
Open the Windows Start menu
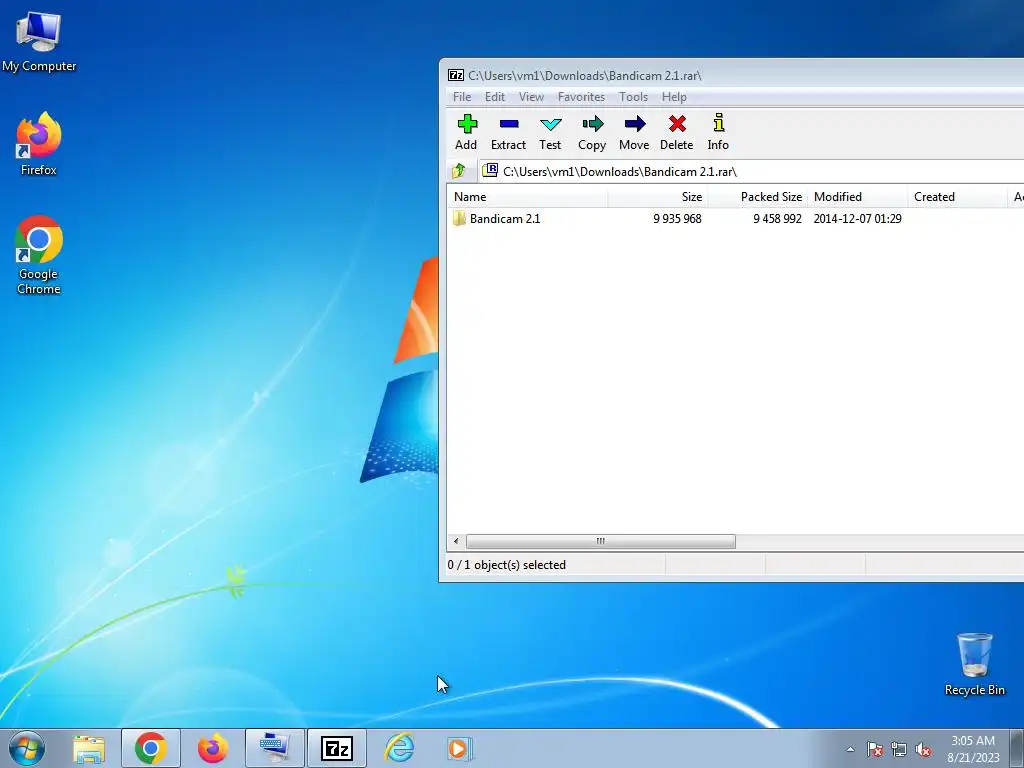click(27, 748)
